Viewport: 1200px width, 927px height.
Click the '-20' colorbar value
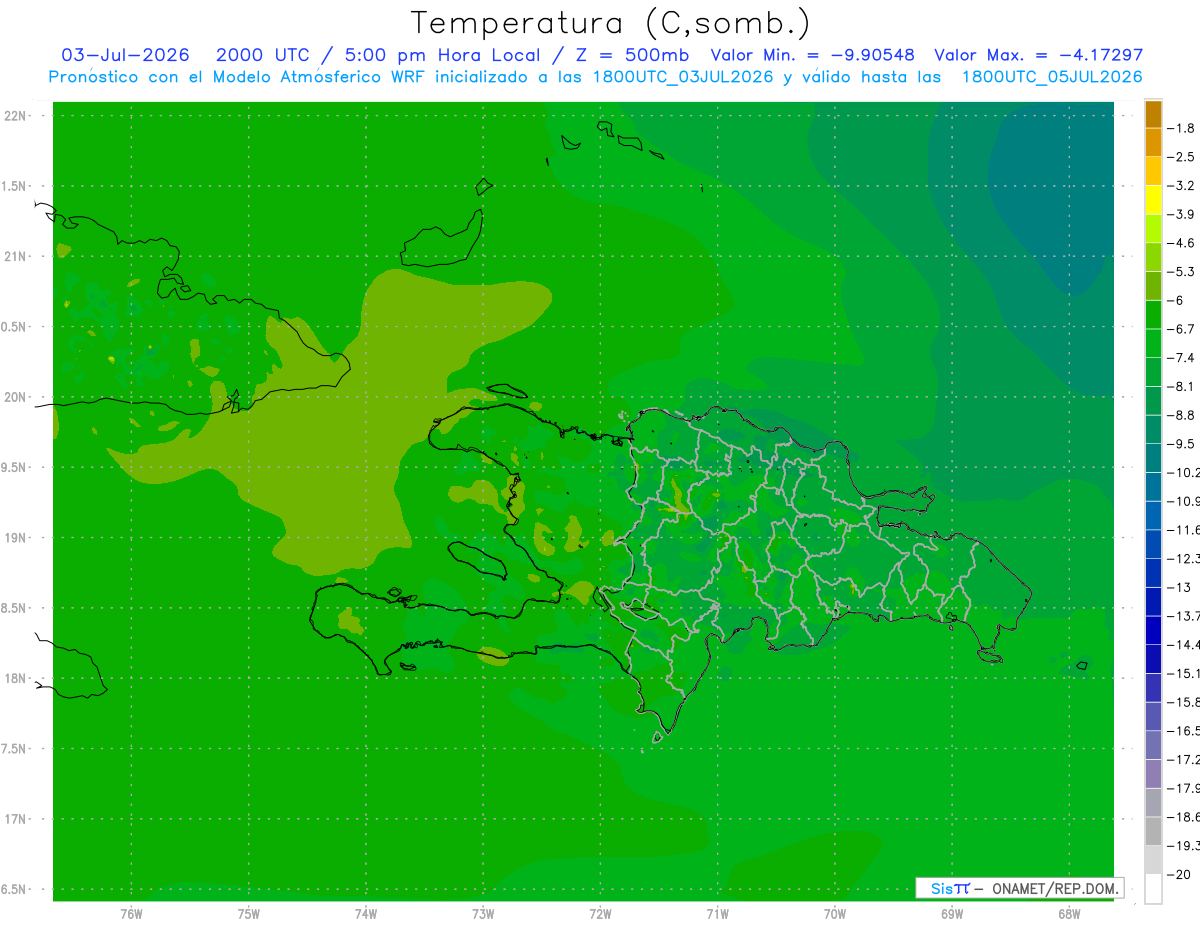pyautogui.click(x=1178, y=874)
